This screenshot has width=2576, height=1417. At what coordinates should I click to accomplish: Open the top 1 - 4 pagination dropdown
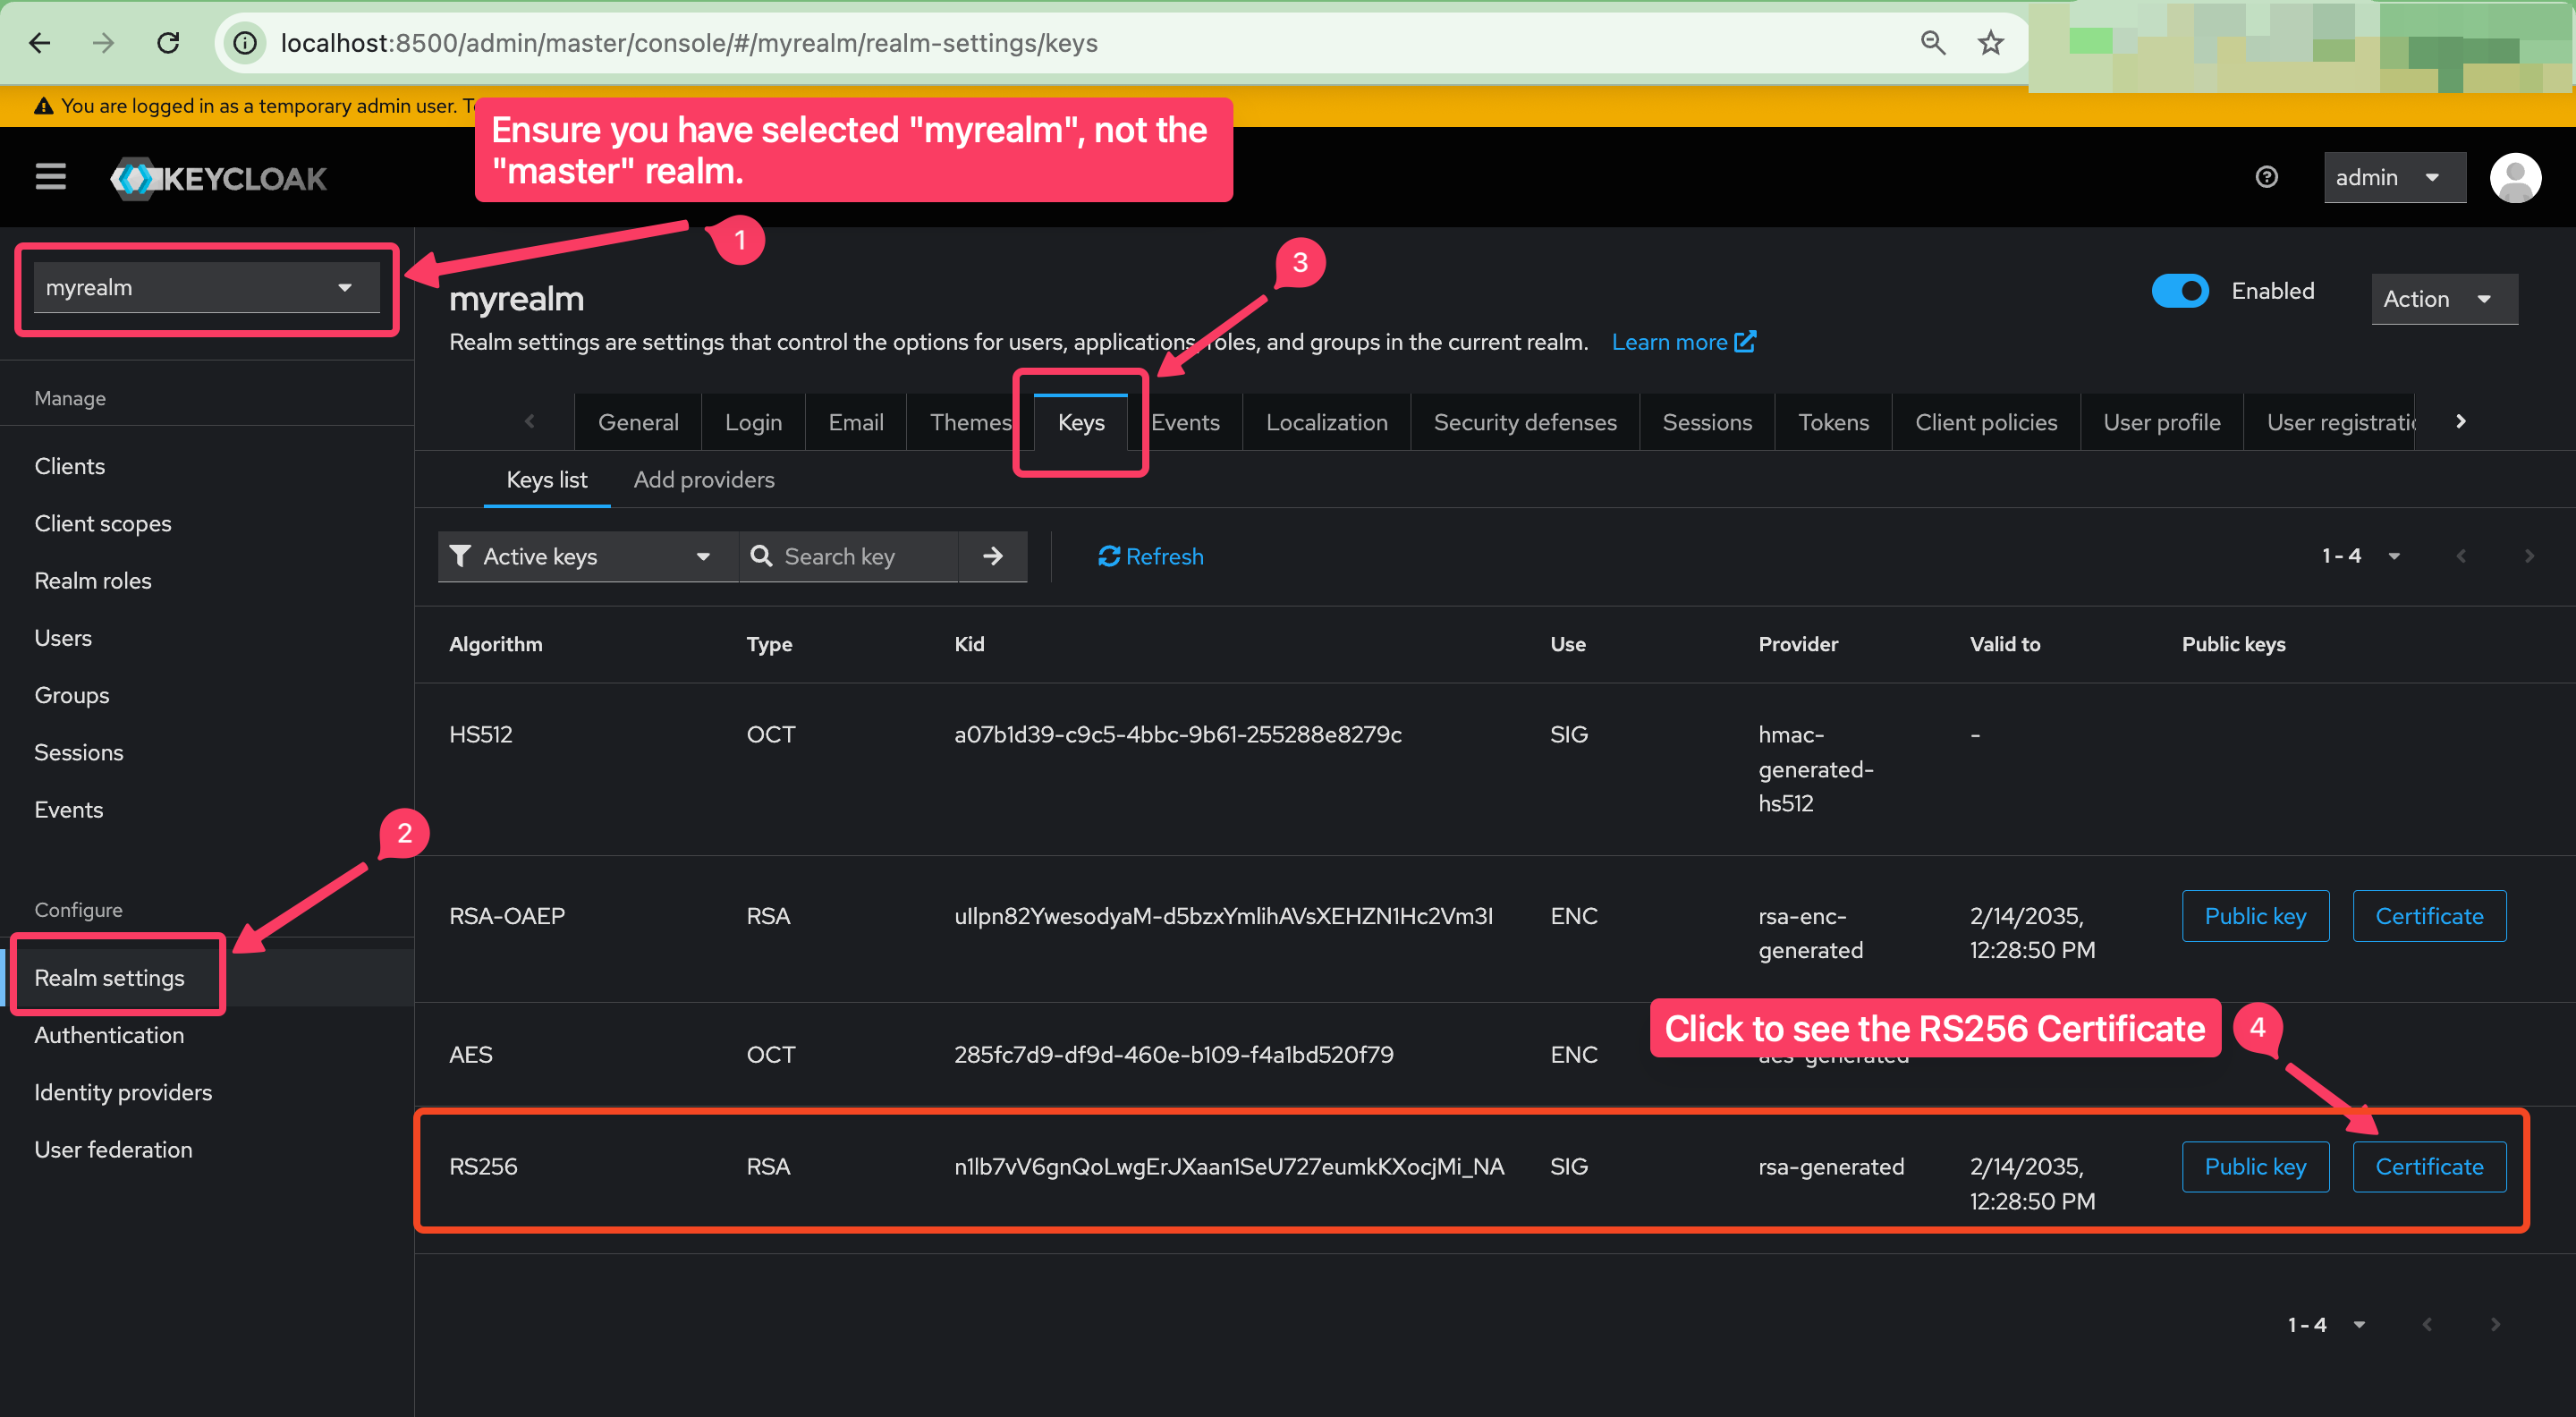click(x=2360, y=556)
